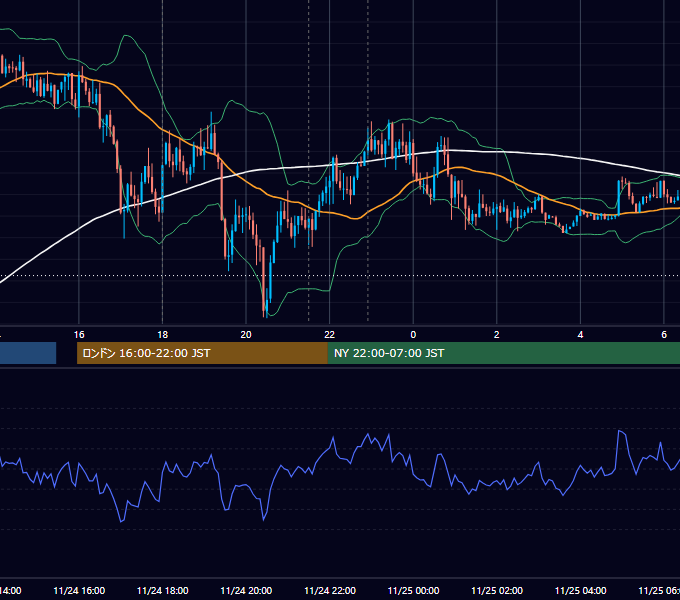
Task: Click the 4 hour label on chart axis
Action: point(580,335)
